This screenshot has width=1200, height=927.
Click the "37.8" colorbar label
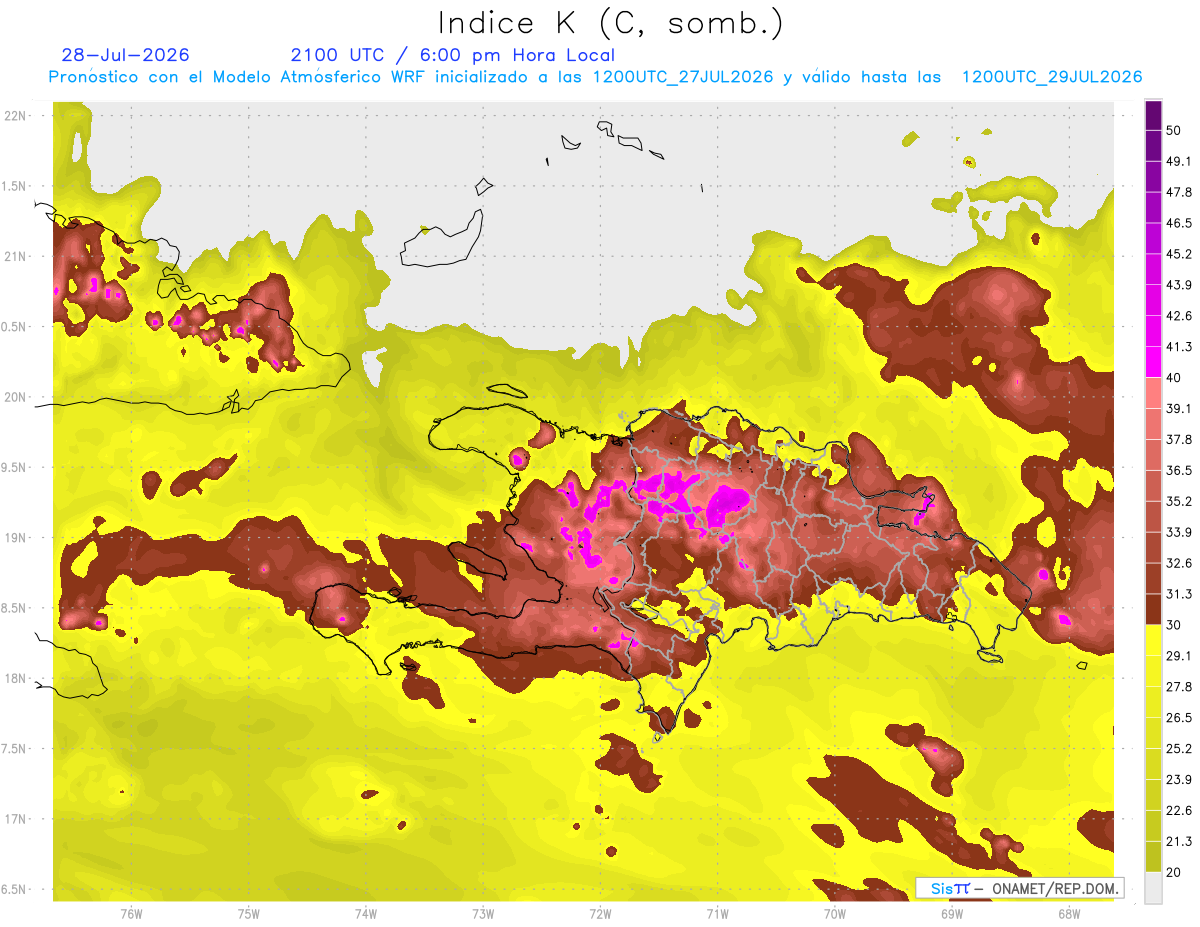1180,440
